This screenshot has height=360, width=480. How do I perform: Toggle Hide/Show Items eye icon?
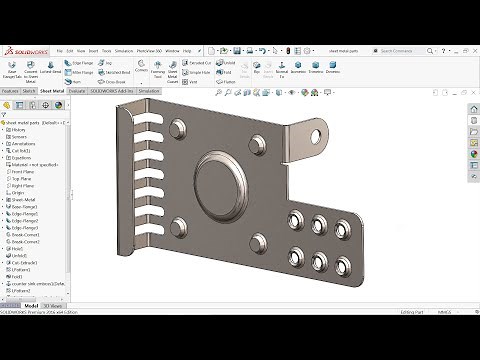[291, 93]
